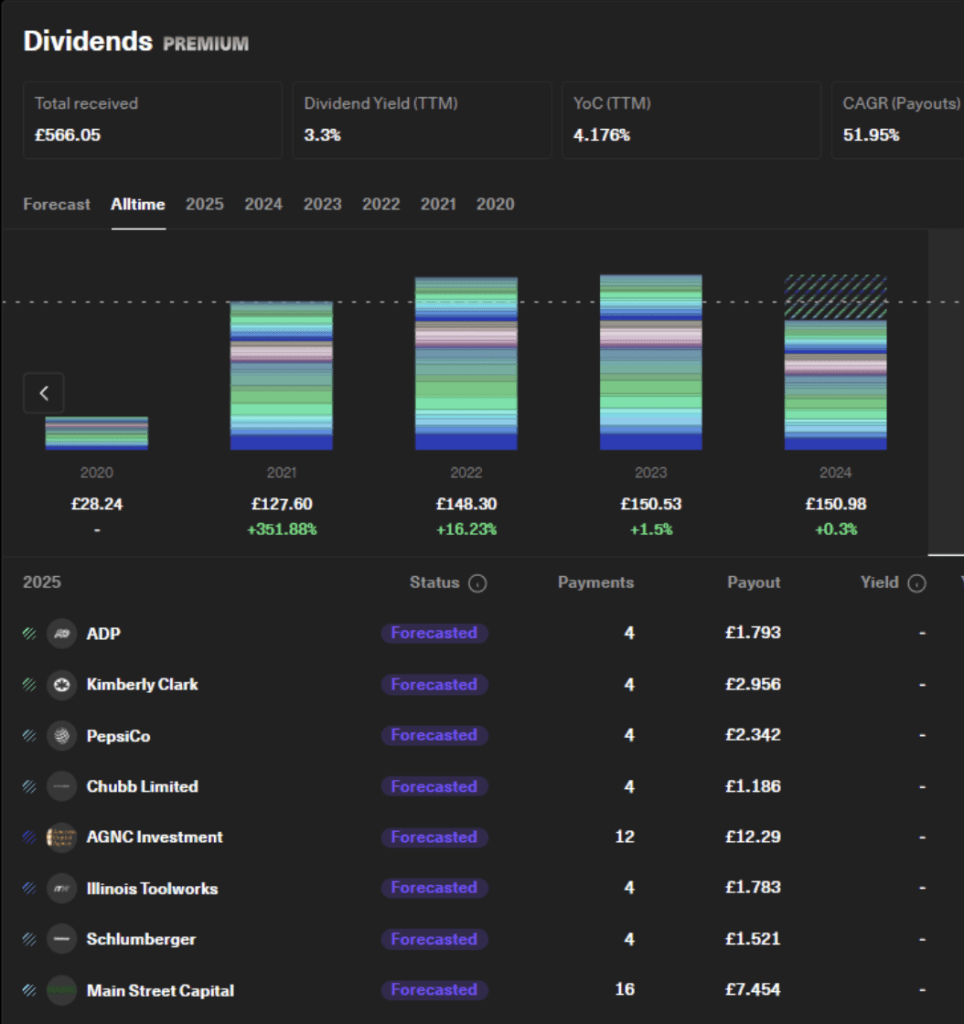964x1024 pixels.
Task: Click the striped forecast marker beside Chubb Limited
Action: [x=29, y=787]
